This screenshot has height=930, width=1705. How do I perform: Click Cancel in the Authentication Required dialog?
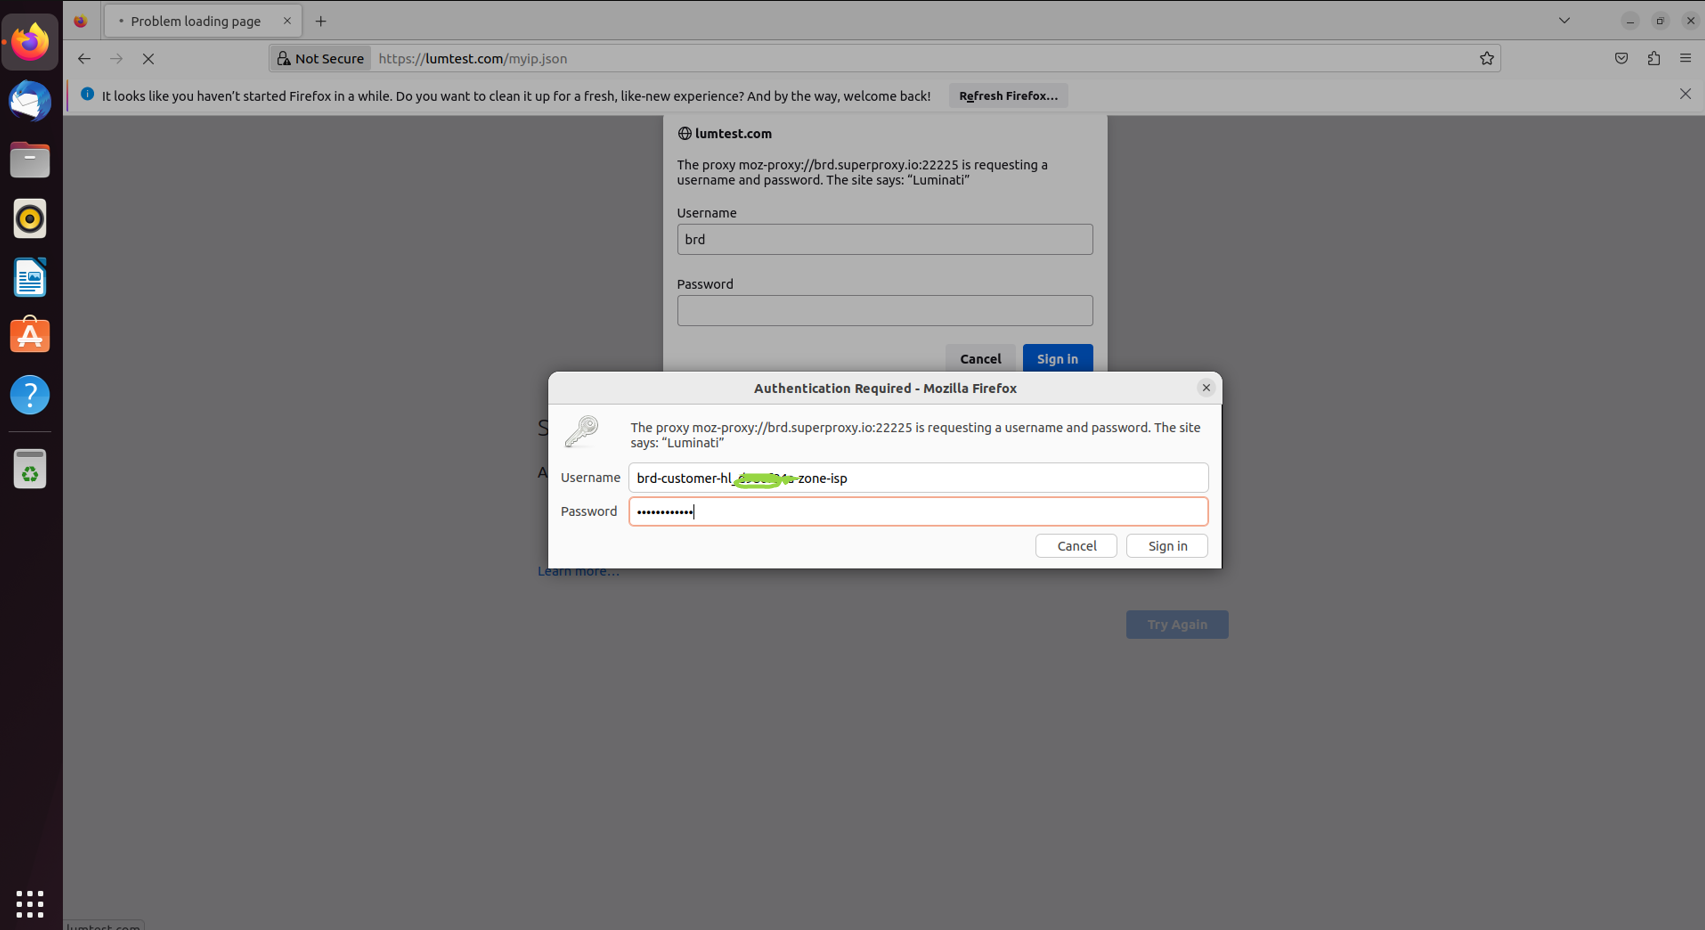click(1076, 546)
